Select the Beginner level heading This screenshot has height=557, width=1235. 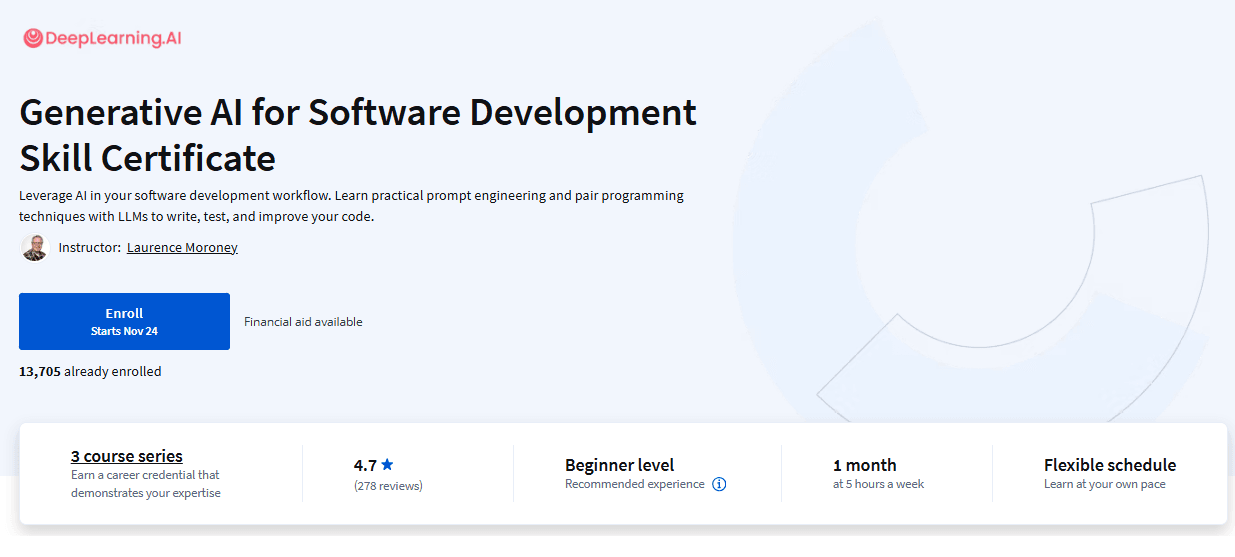(619, 465)
